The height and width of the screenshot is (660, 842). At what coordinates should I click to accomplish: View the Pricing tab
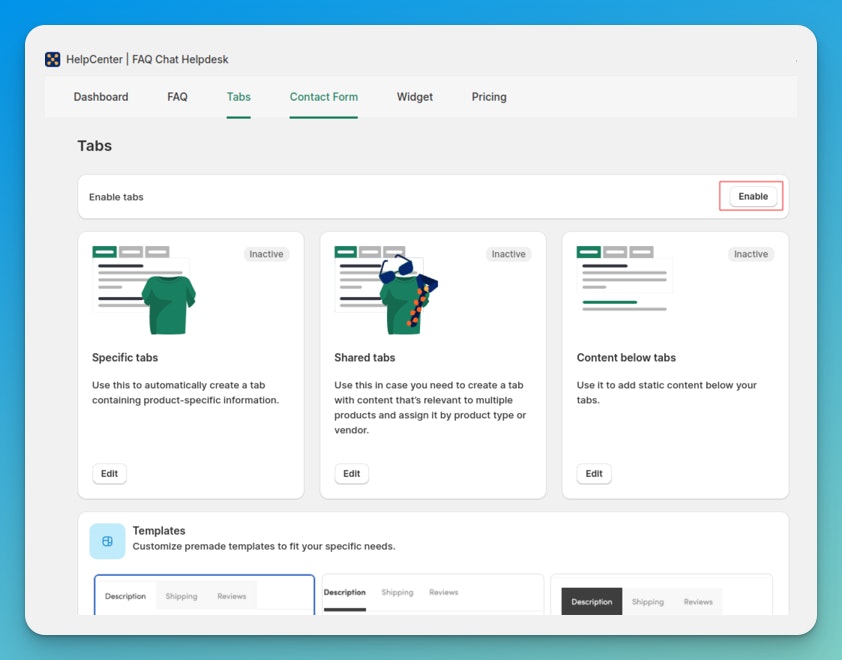coord(489,97)
